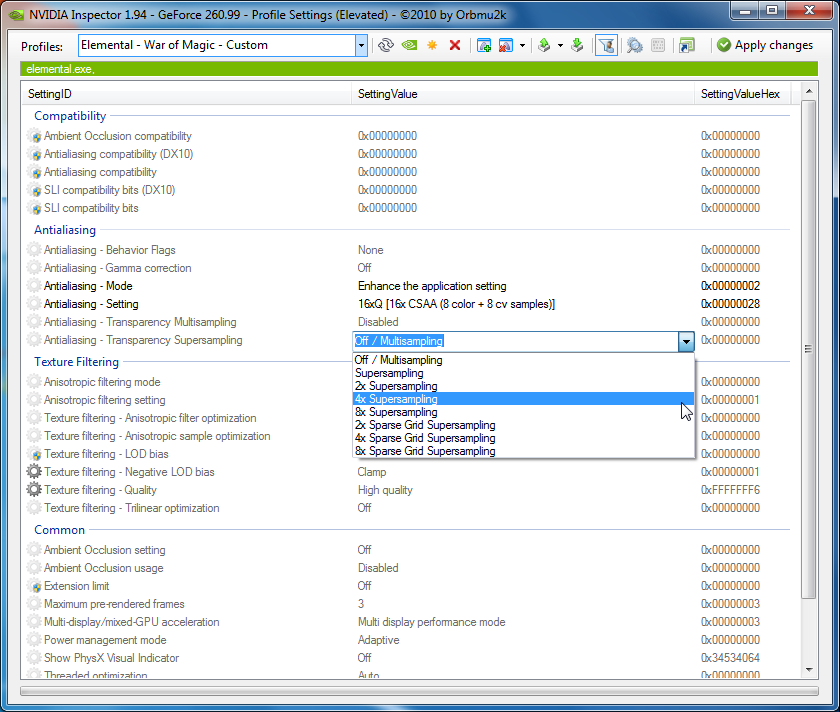Click the green NVIDIA logo toolbar icon
Image resolution: width=840 pixels, height=712 pixels.
(409, 45)
